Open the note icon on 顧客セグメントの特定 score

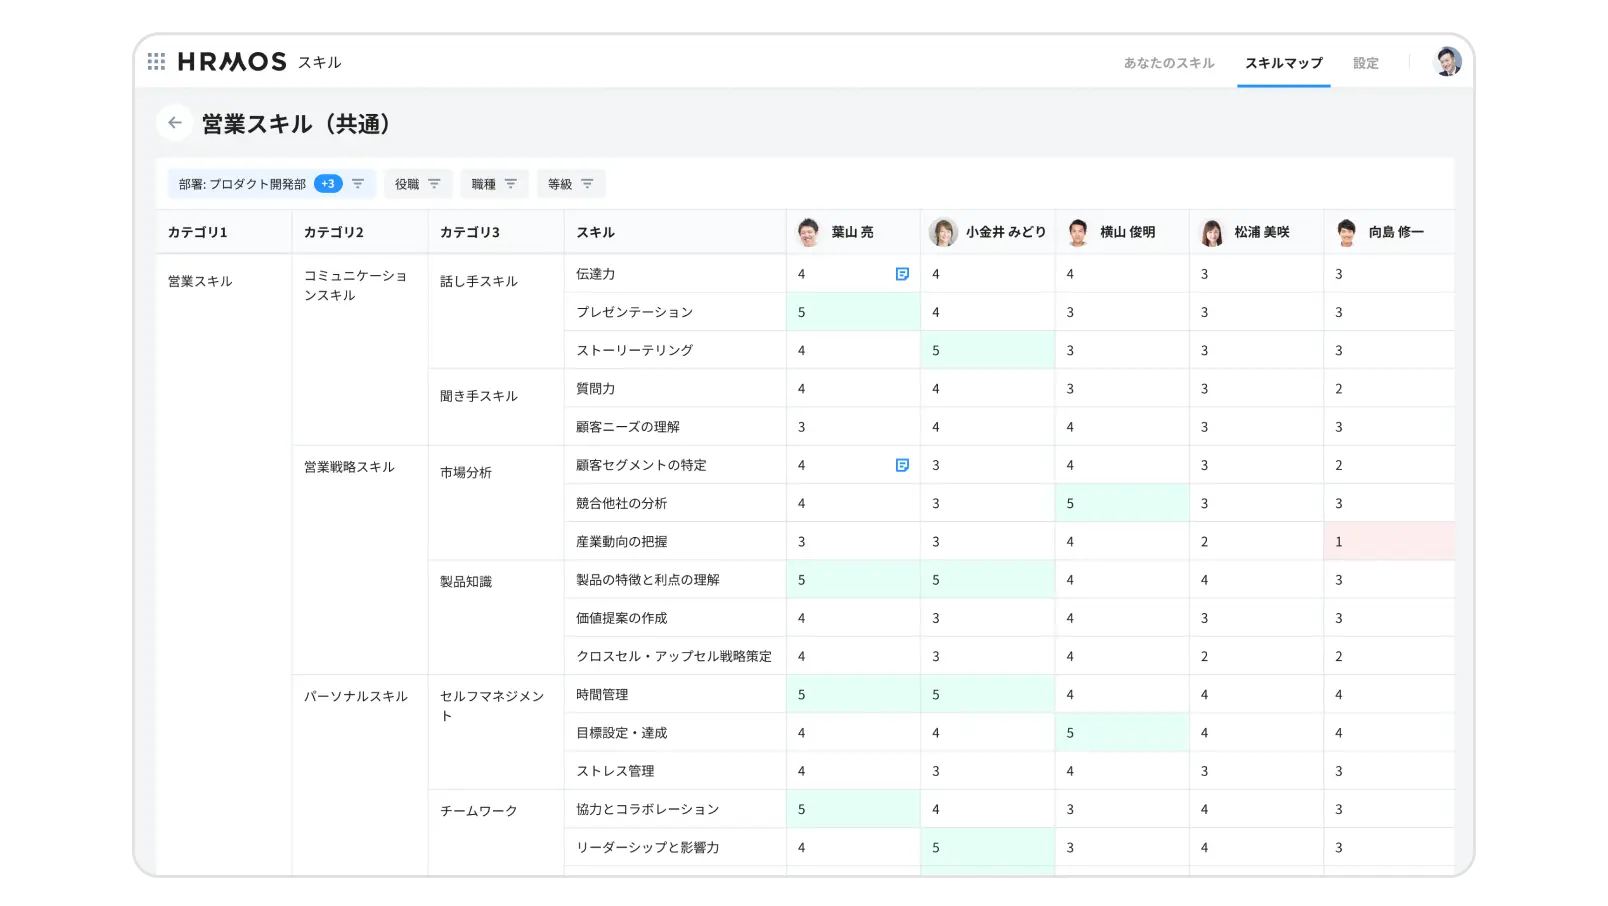pyautogui.click(x=902, y=464)
